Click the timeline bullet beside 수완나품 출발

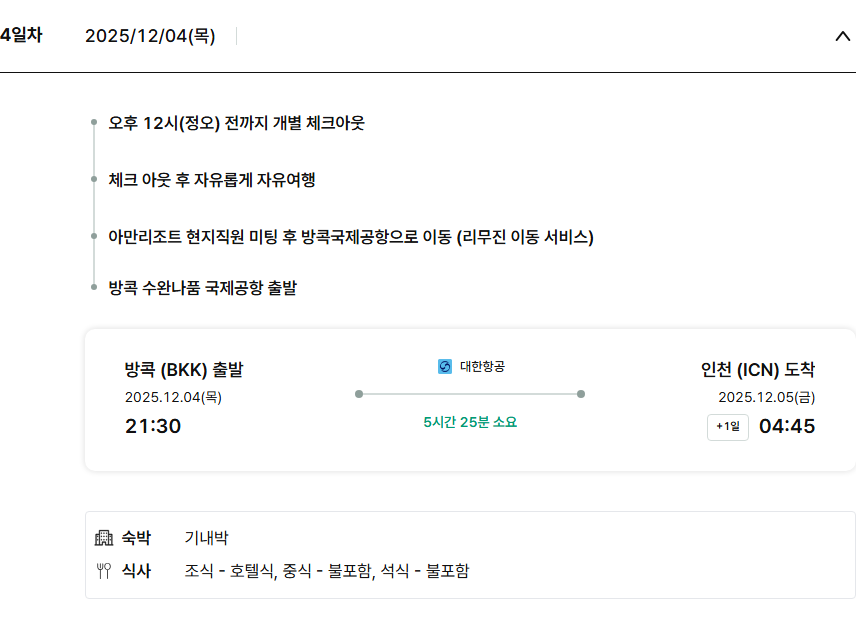pyautogui.click(x=93, y=288)
